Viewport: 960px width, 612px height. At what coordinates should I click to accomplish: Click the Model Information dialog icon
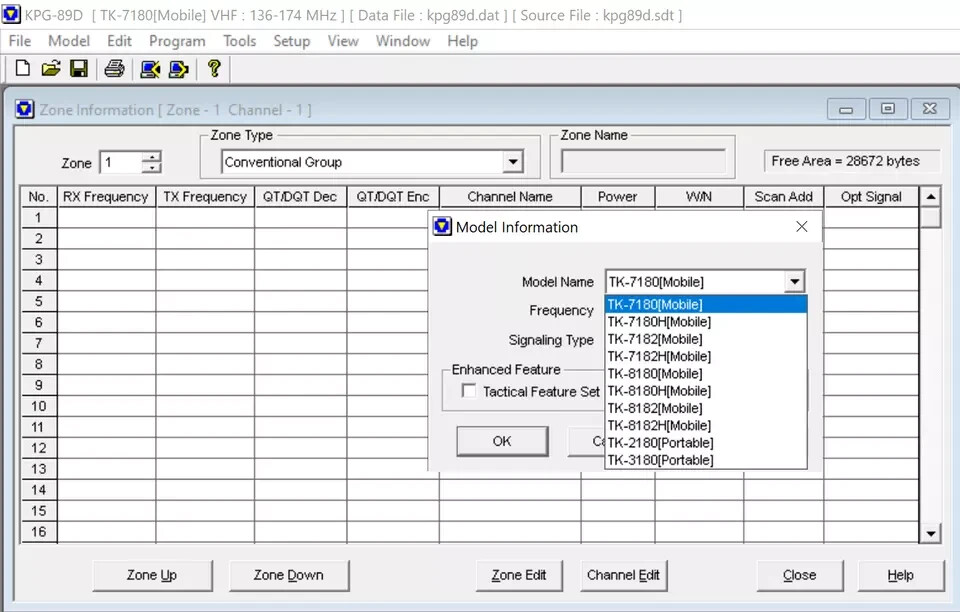click(442, 226)
